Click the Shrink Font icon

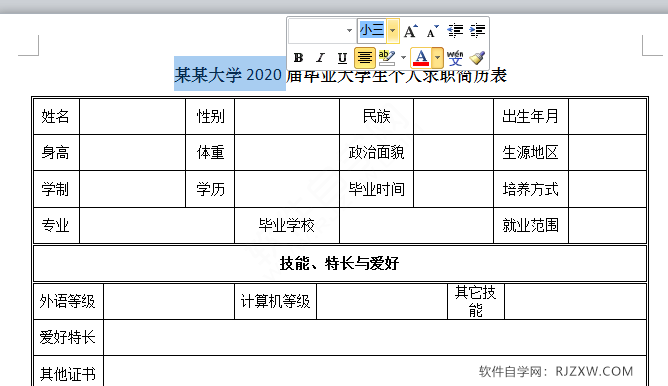[x=432, y=31]
